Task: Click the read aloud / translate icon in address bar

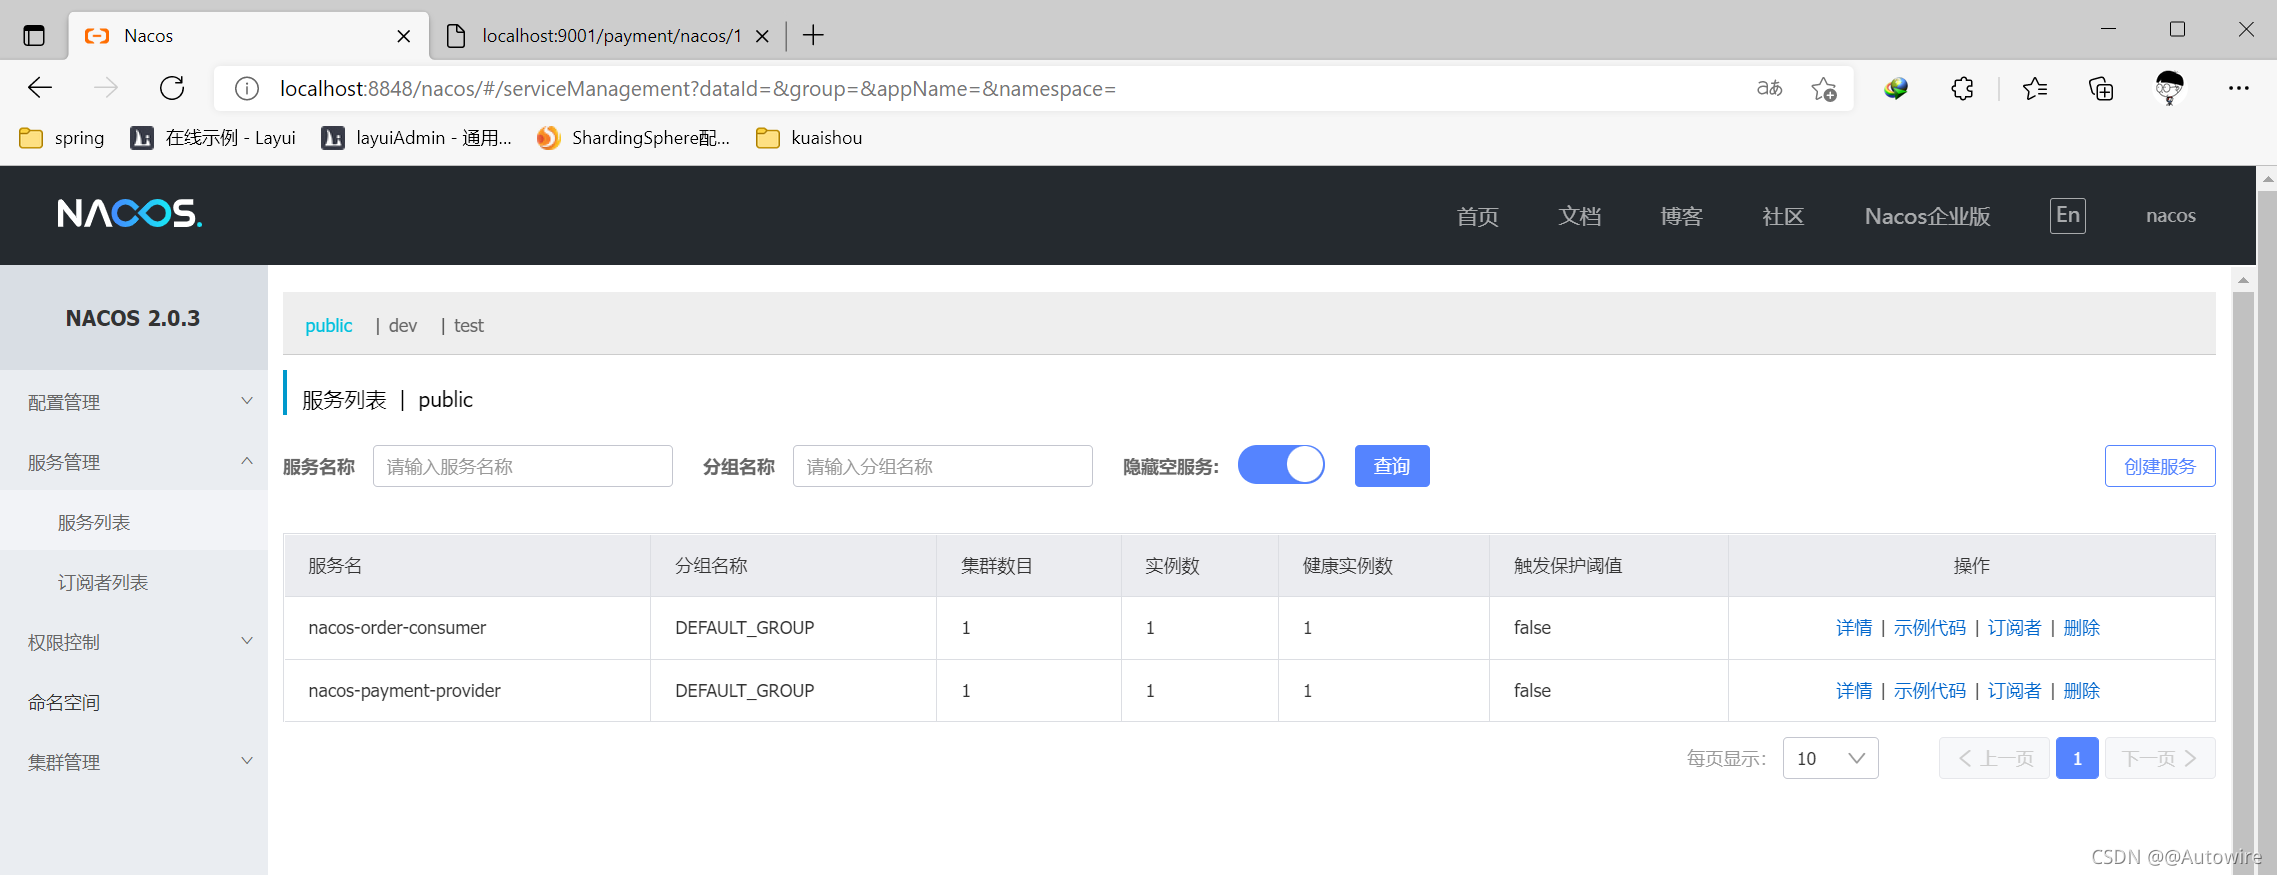Action: 1769,88
